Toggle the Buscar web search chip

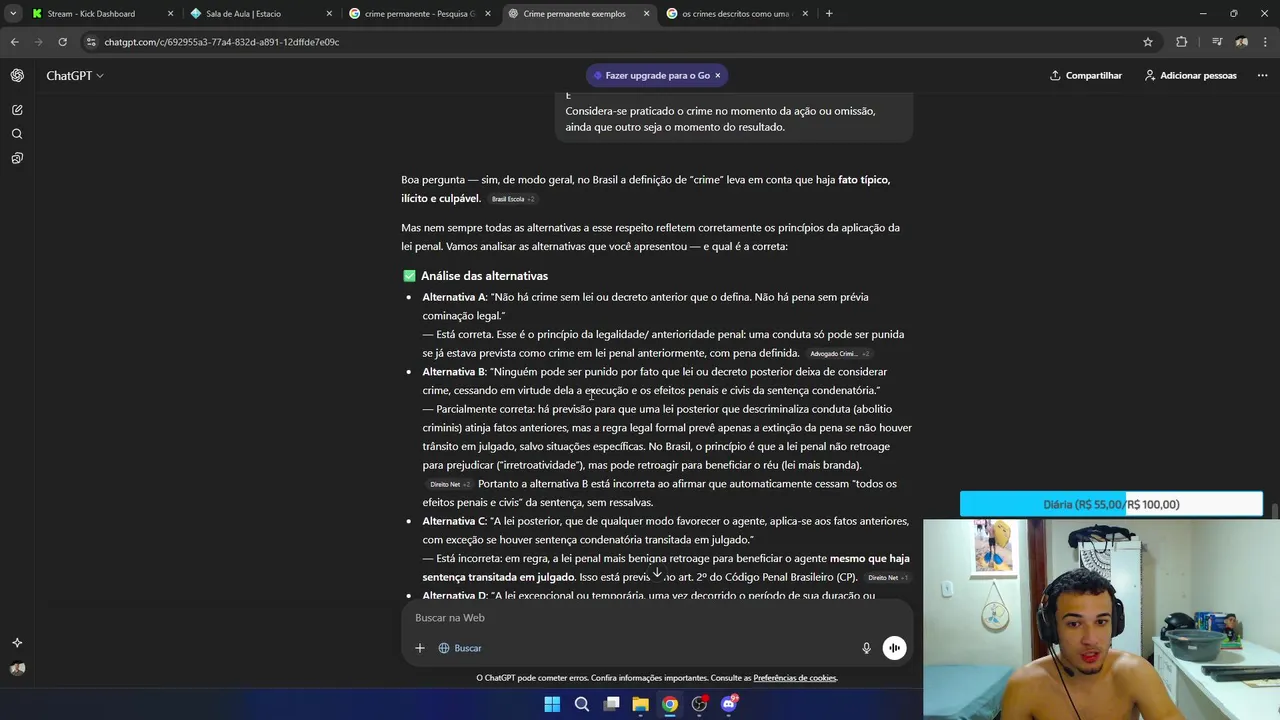[460, 648]
